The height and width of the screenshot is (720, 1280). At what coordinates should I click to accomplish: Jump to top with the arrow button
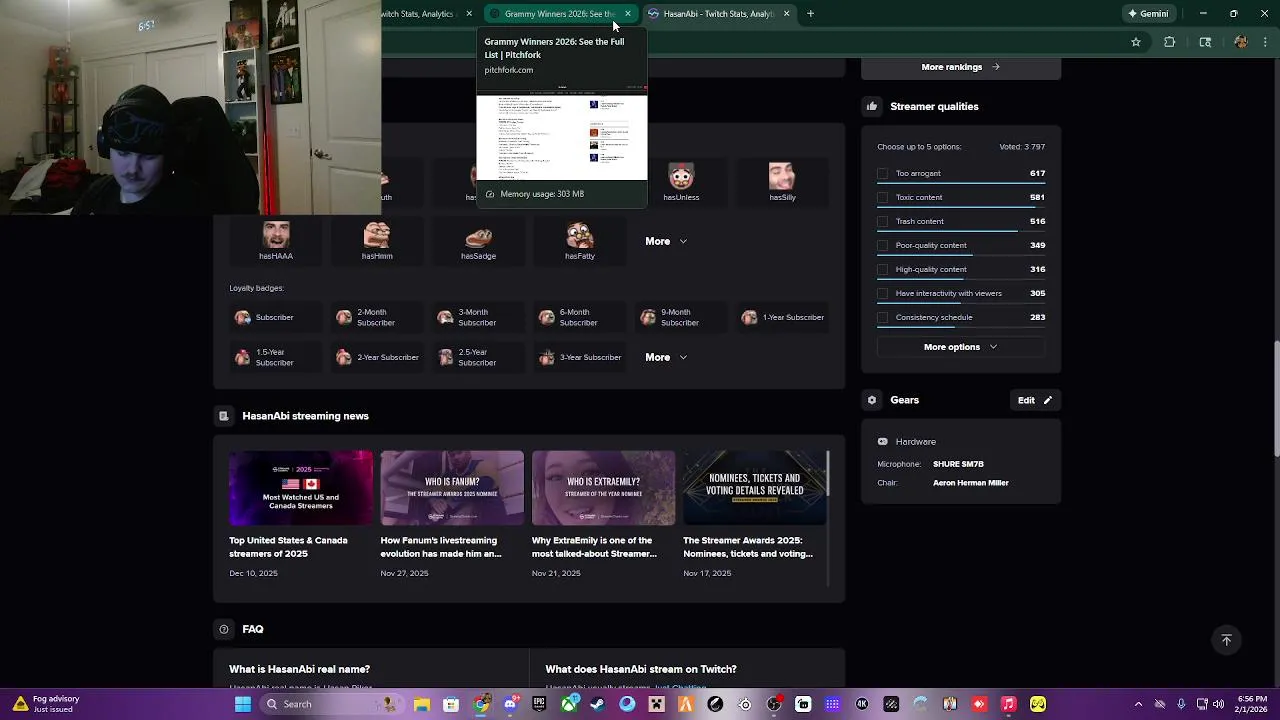coord(1226,640)
